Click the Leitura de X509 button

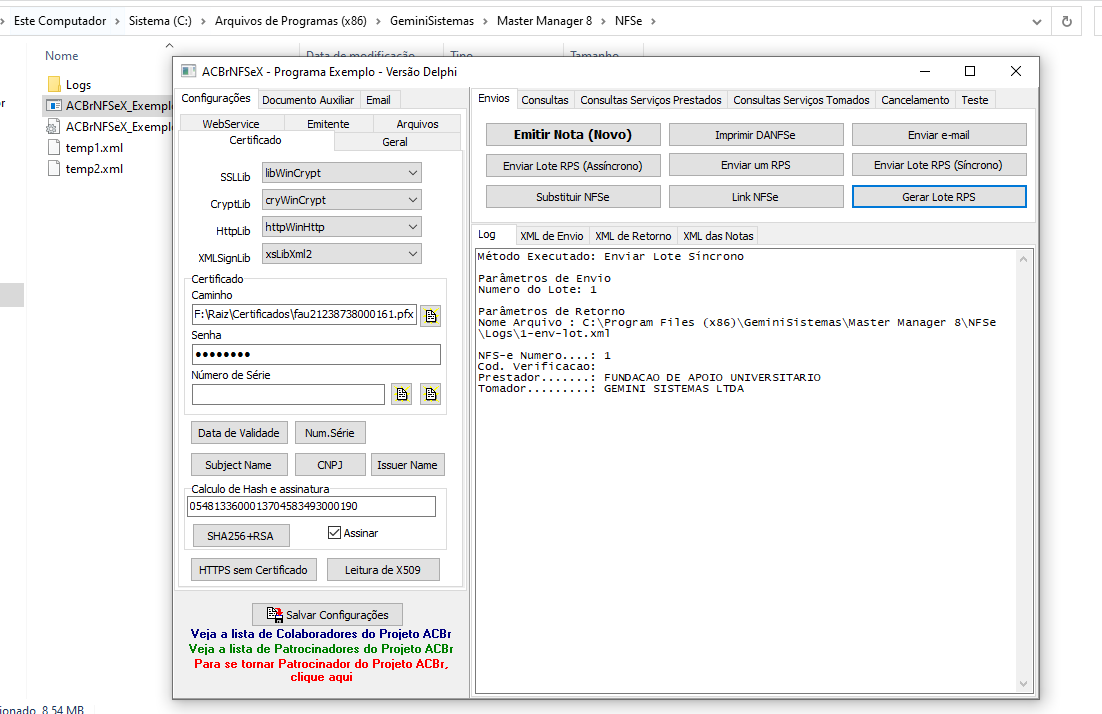click(x=382, y=570)
